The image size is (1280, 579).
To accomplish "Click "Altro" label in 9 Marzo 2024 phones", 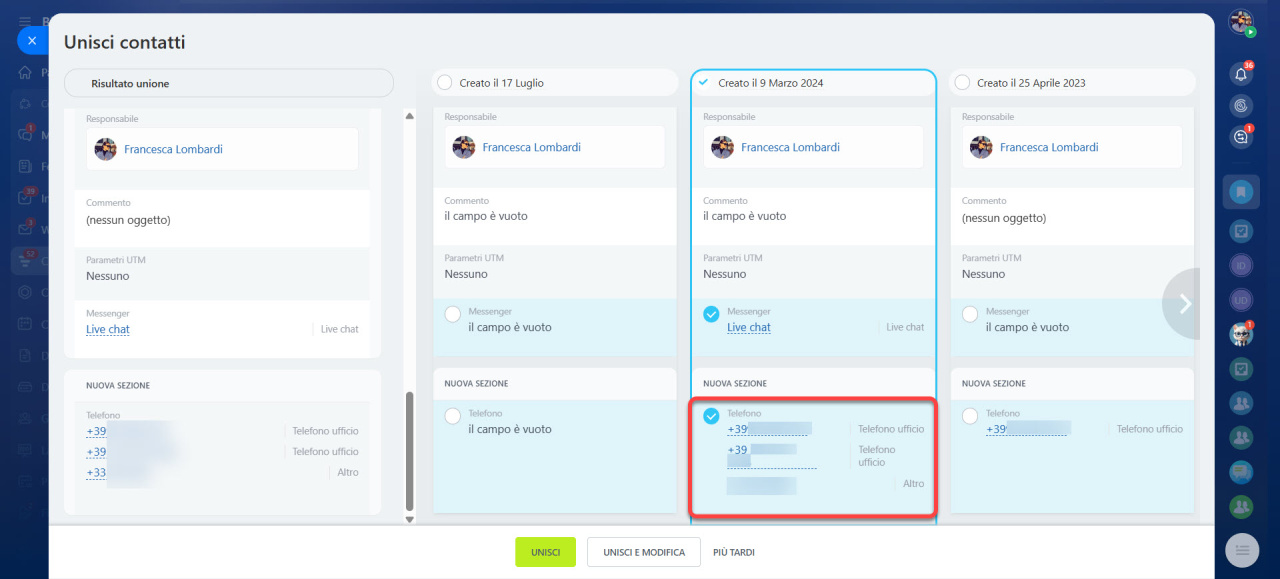I will point(914,484).
